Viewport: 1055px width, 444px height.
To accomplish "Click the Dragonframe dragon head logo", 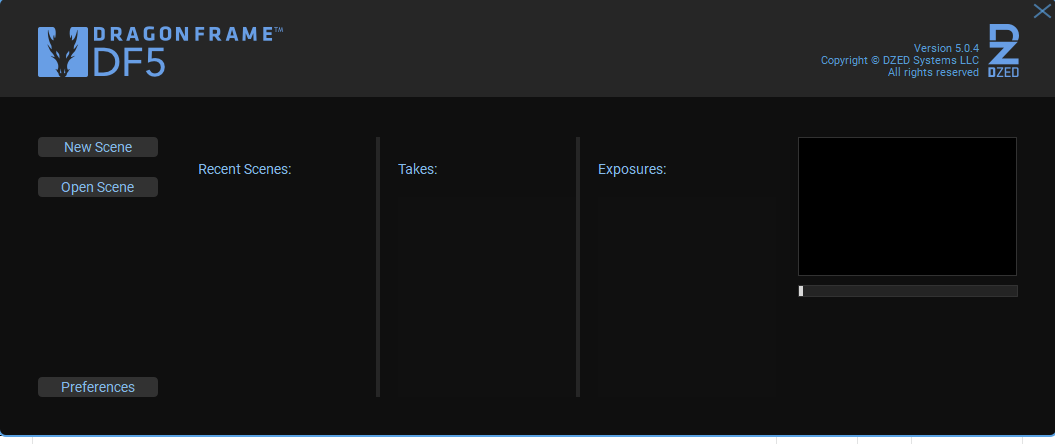I will pos(63,52).
